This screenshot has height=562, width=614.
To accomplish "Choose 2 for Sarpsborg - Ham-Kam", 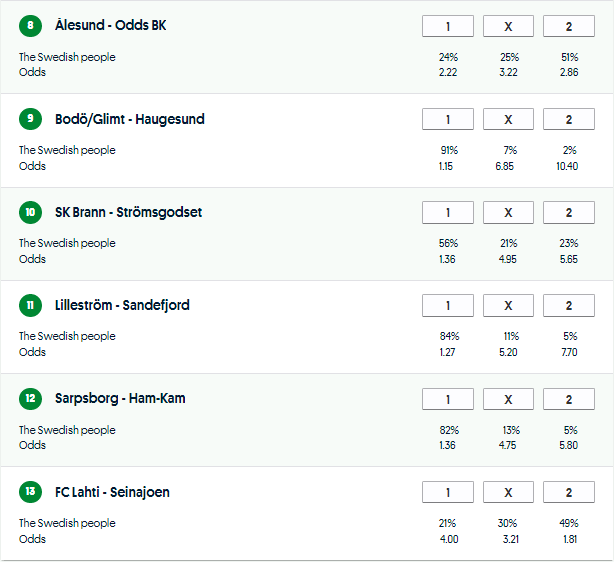I will (568, 400).
